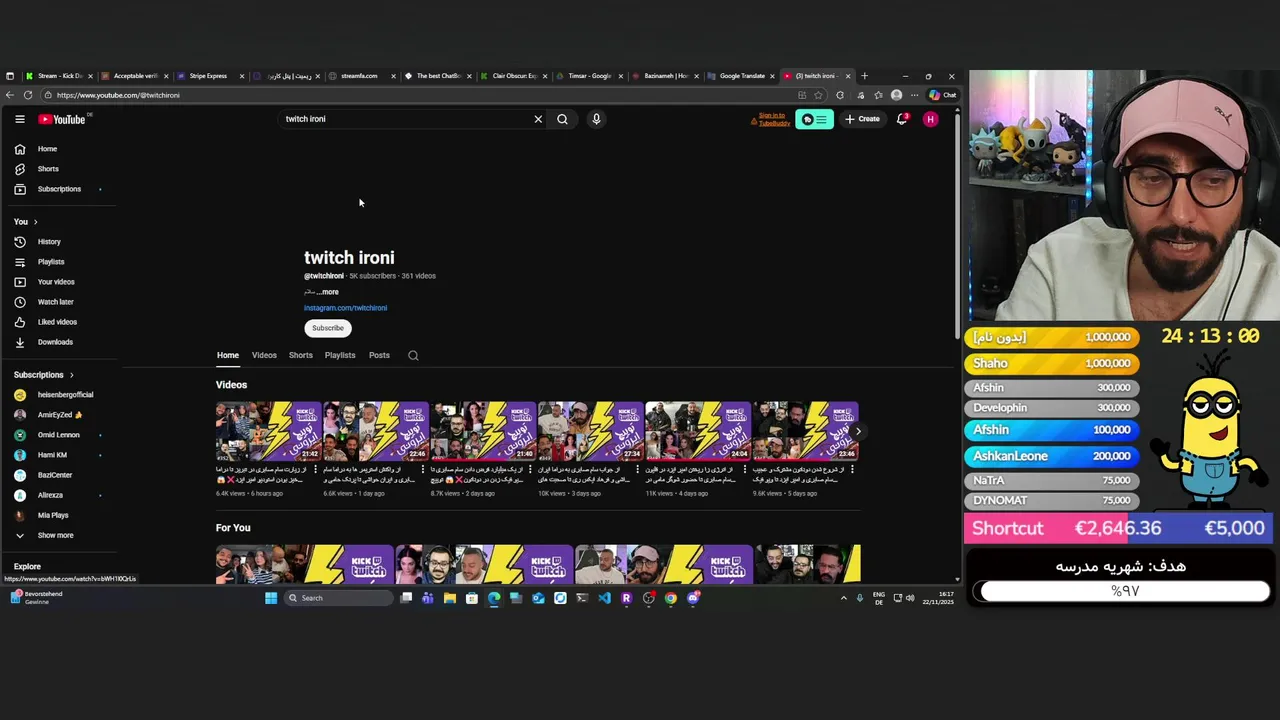Expand the Subscriptions section header chevron

pyautogui.click(x=71, y=375)
